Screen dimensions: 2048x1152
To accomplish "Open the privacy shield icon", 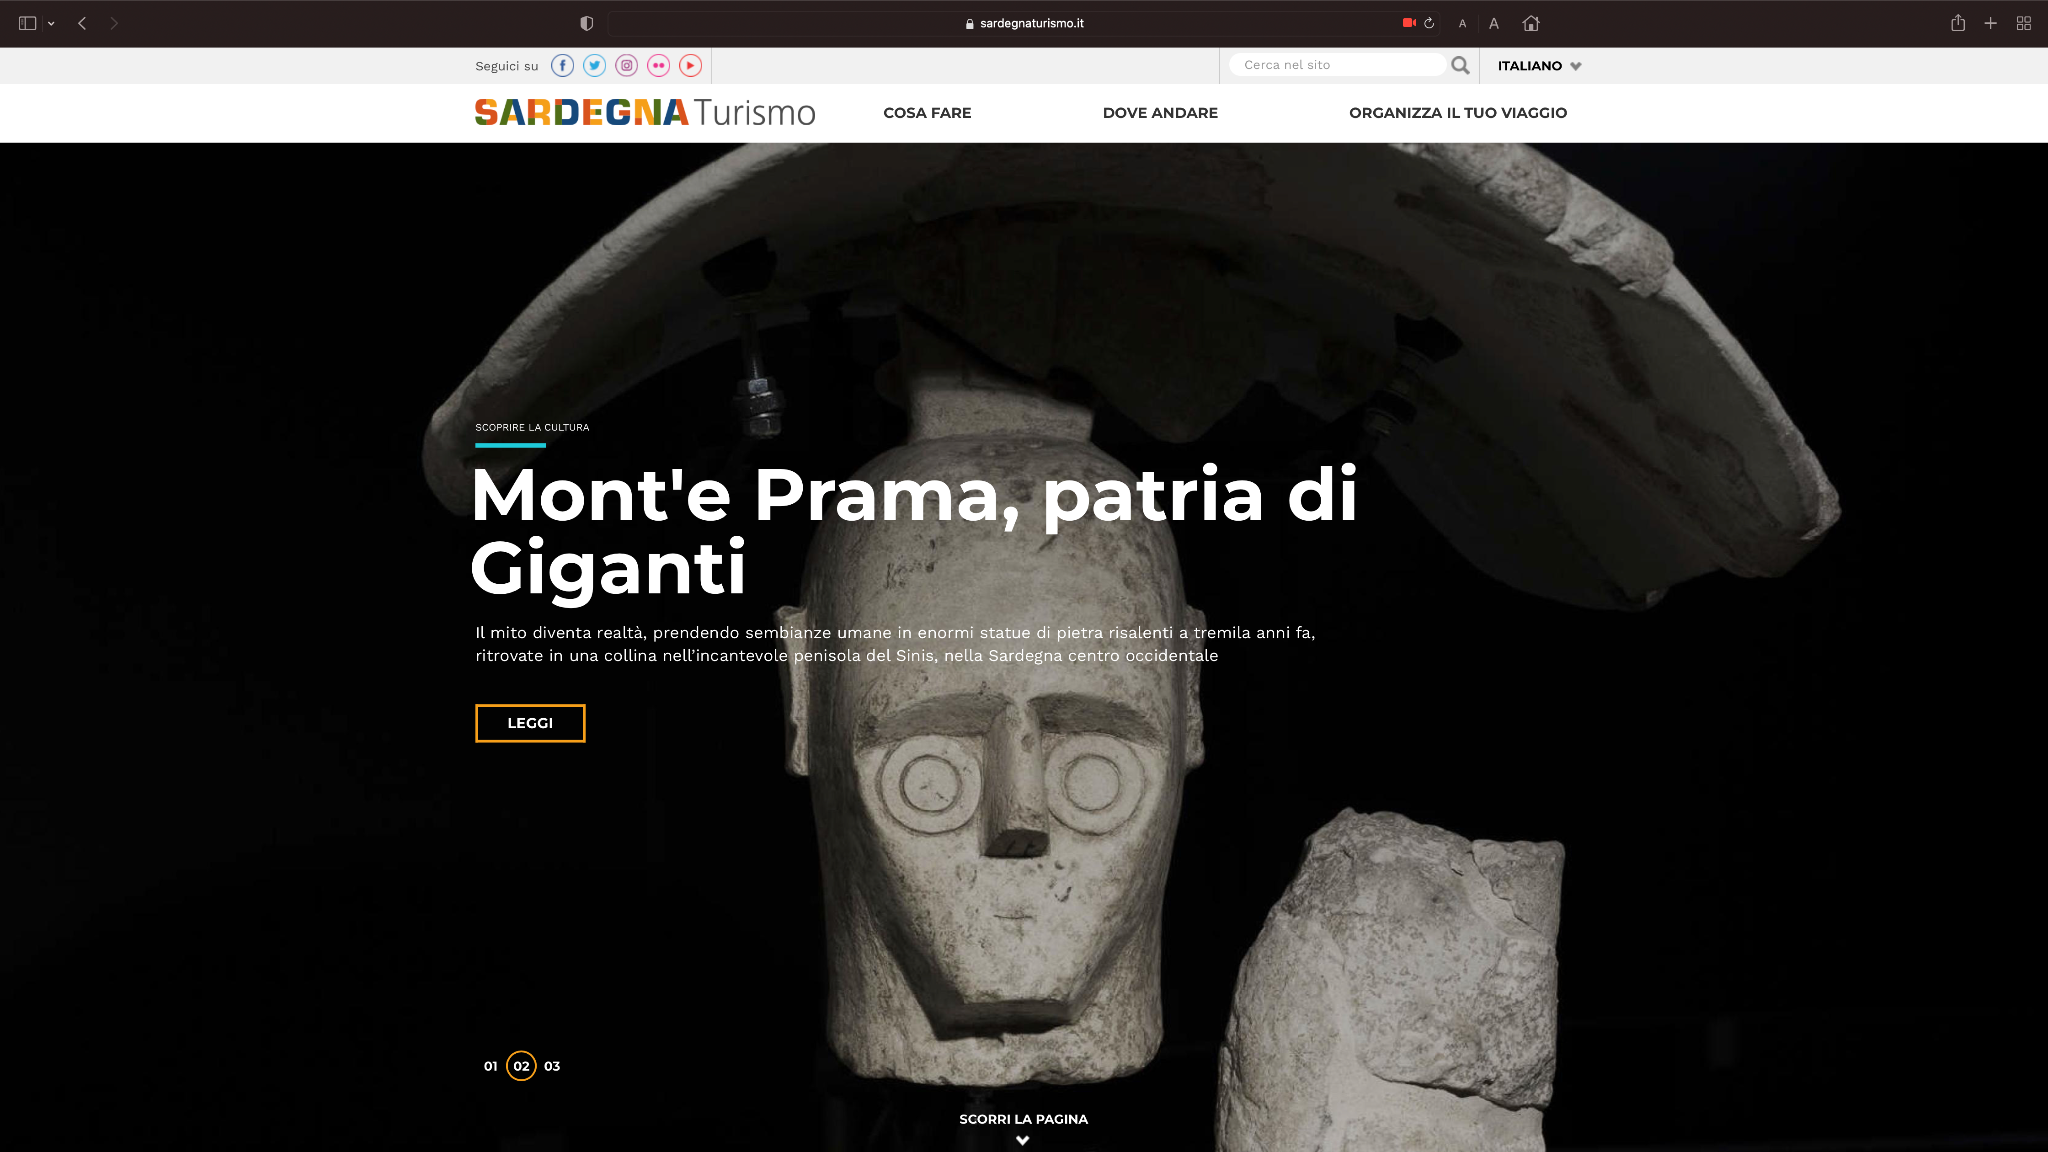I will click(587, 23).
